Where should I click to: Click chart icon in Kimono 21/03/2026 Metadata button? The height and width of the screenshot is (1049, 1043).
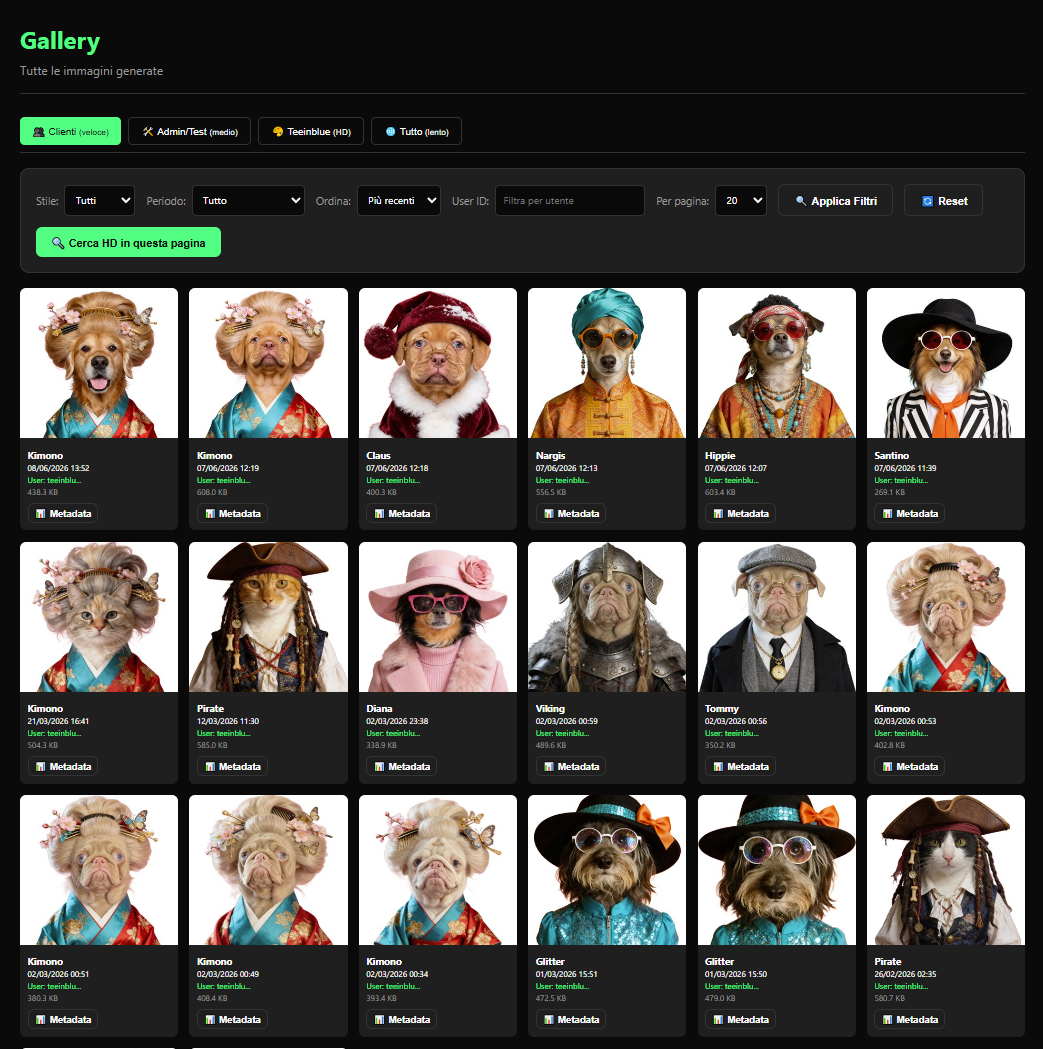tap(41, 767)
